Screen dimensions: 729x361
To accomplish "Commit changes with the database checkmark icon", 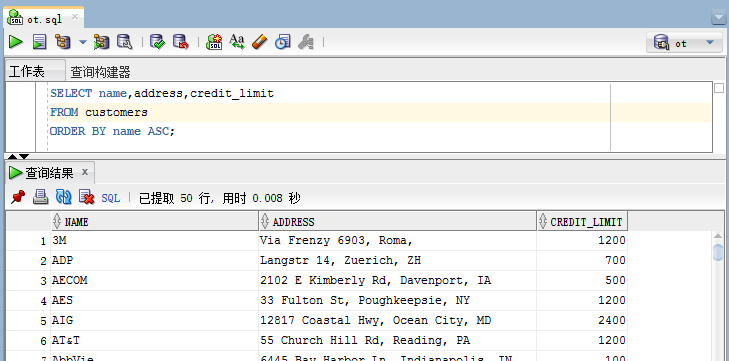I will [158, 42].
